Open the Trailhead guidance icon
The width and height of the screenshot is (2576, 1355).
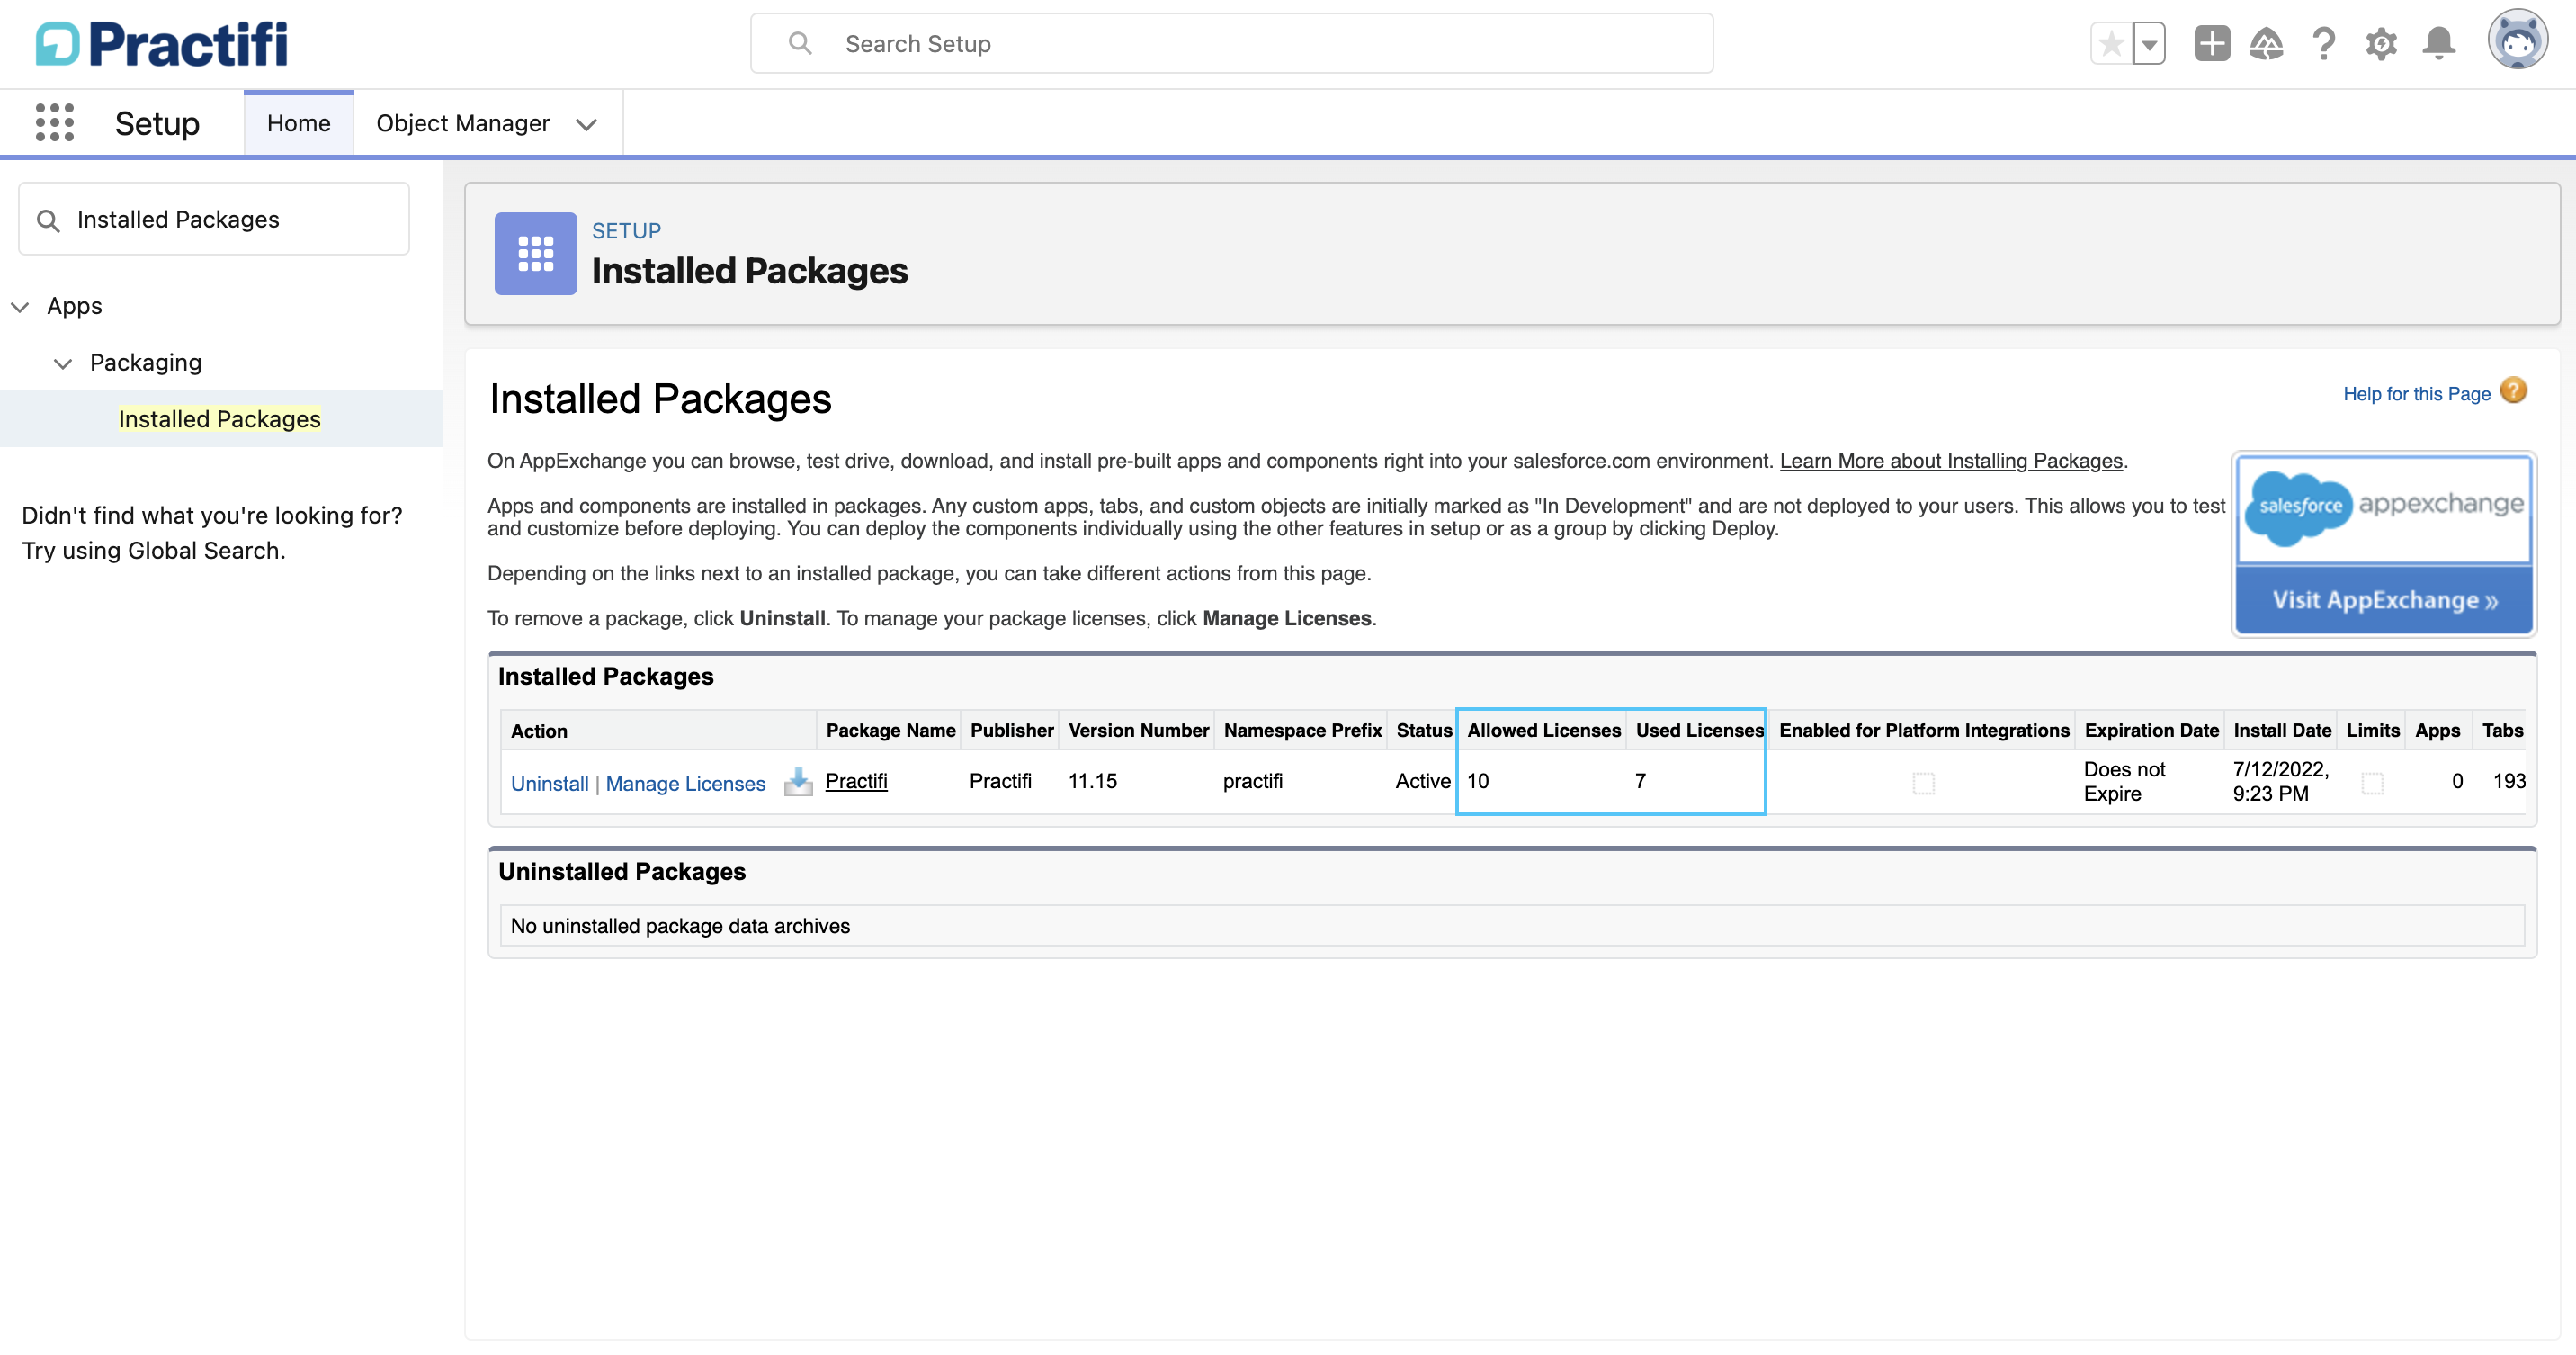pos(2266,44)
